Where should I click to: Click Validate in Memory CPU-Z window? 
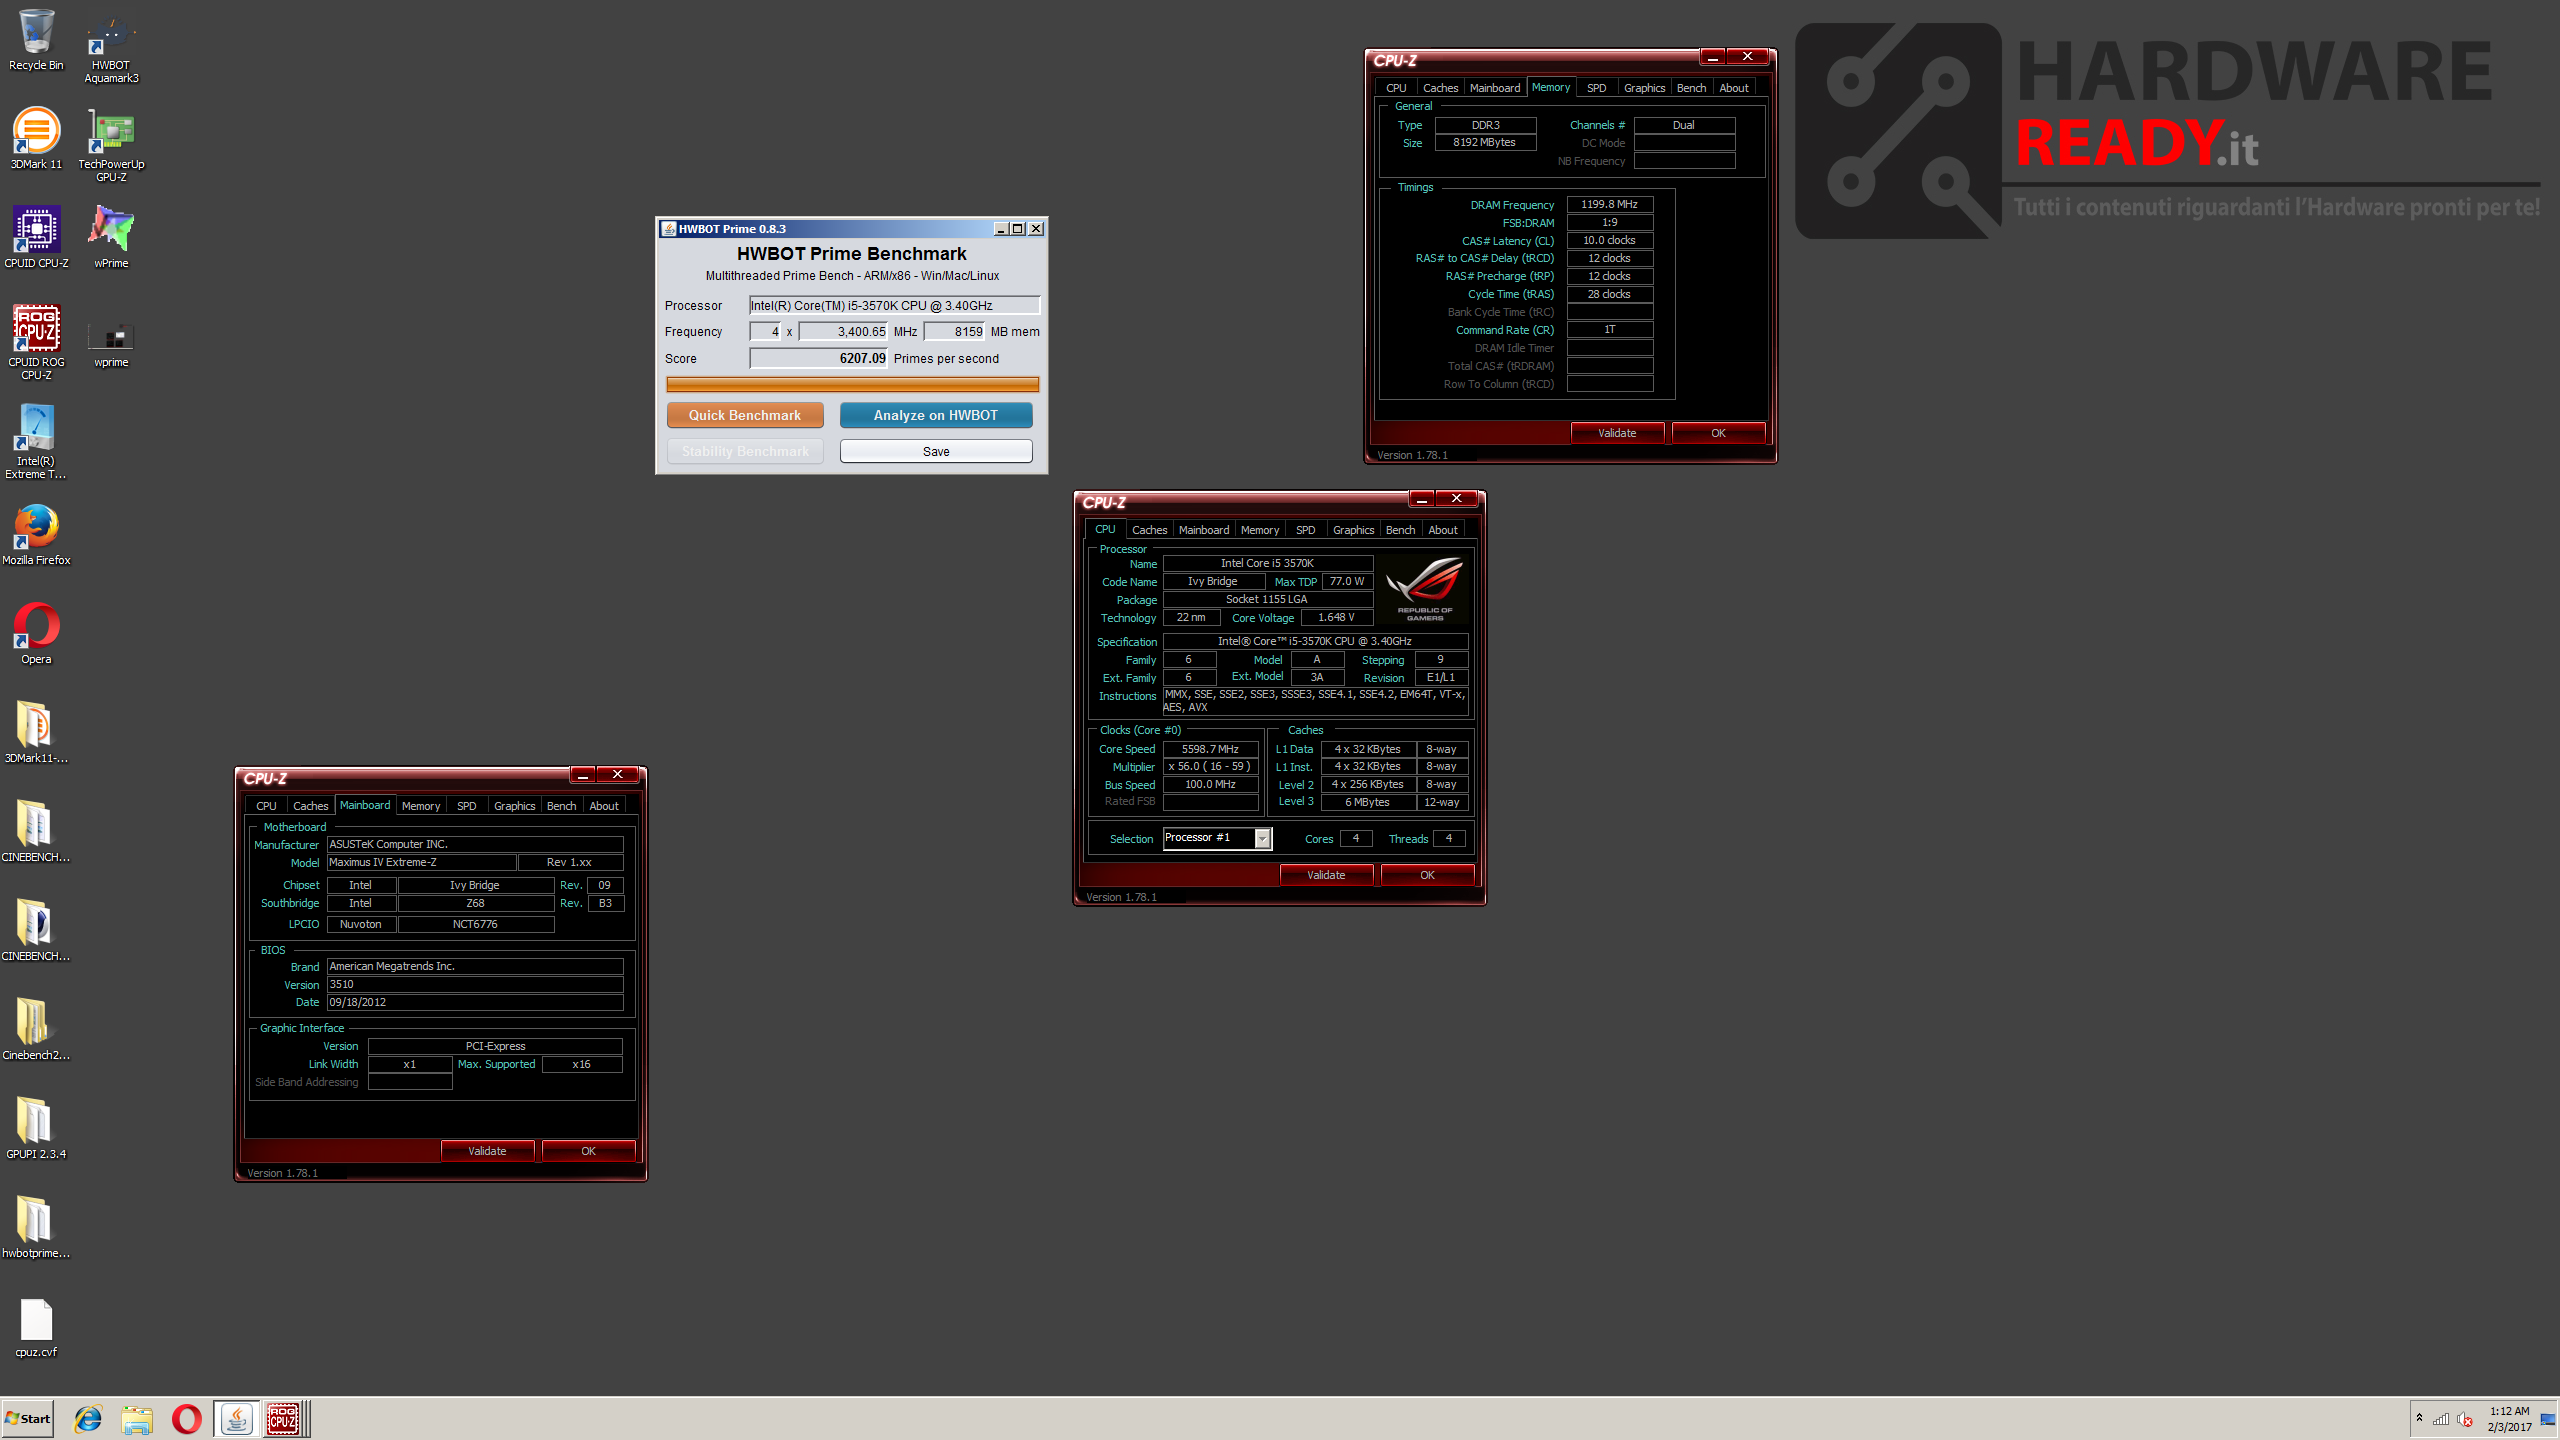1617,433
